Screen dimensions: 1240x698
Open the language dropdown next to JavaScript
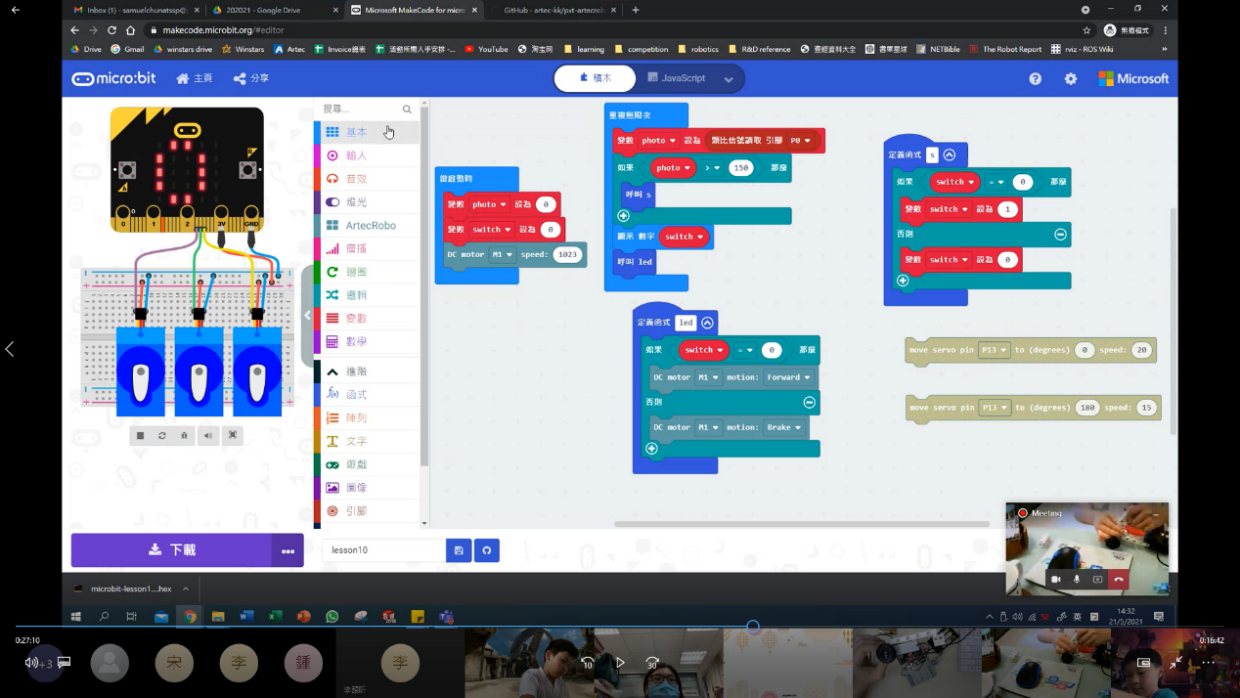coord(728,79)
